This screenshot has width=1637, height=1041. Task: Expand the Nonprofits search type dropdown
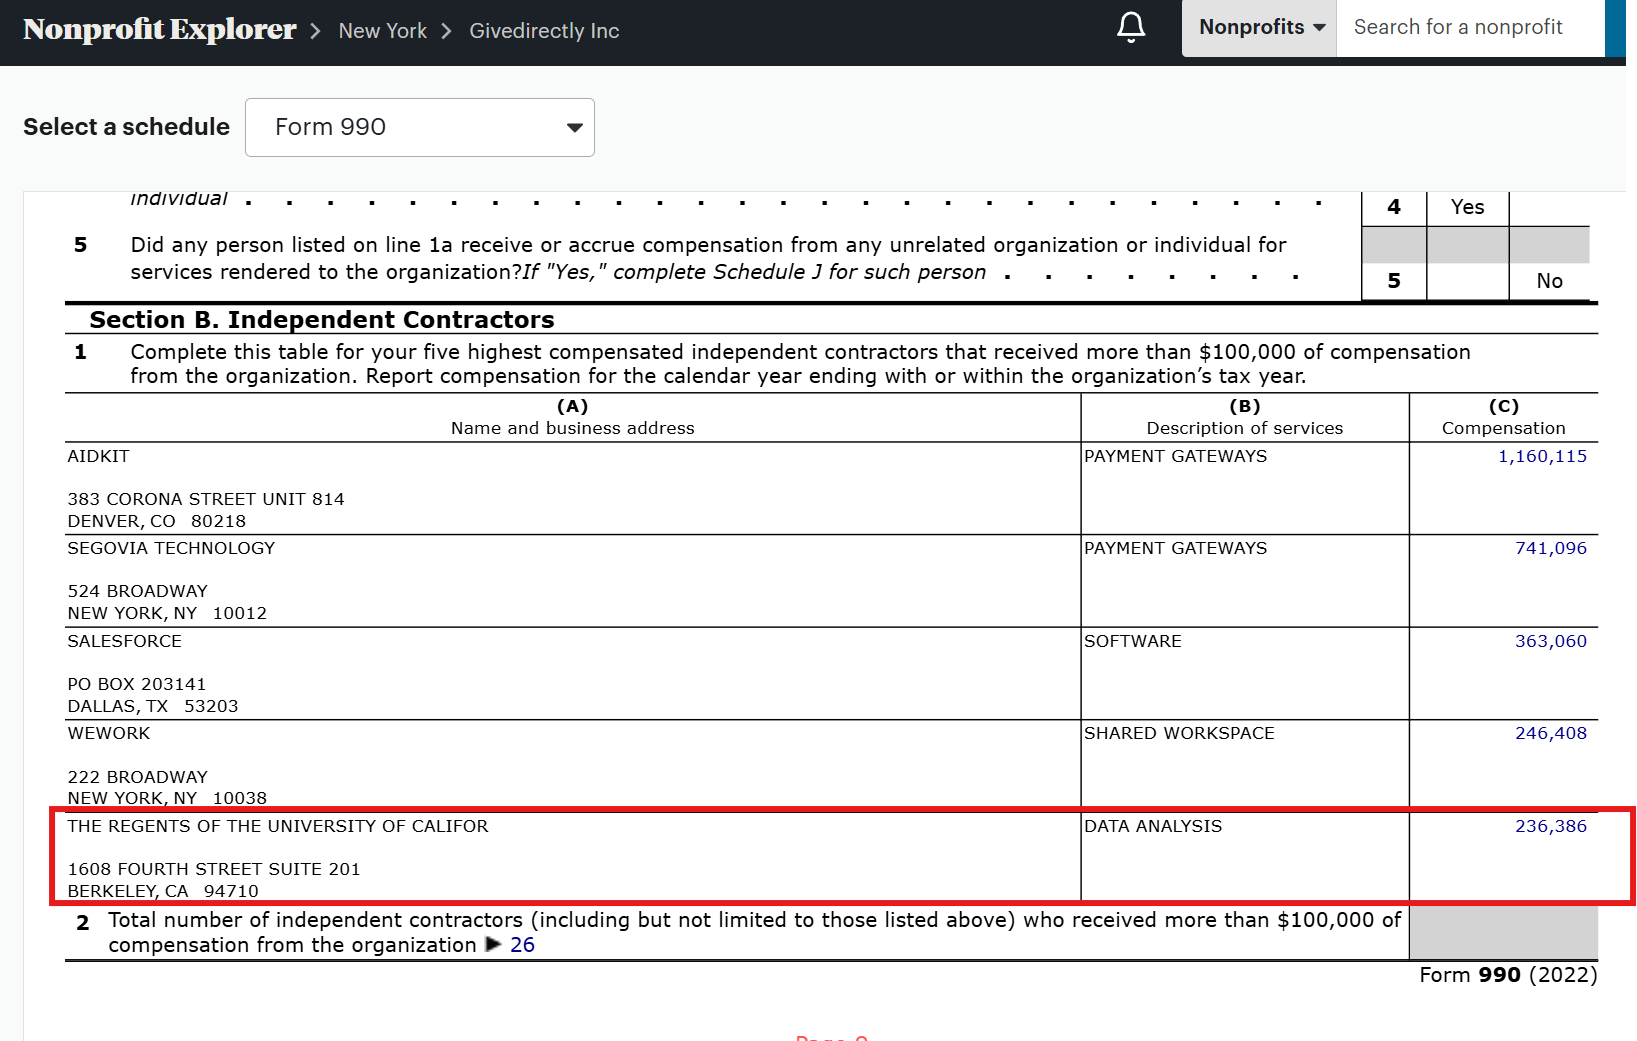point(1260,28)
